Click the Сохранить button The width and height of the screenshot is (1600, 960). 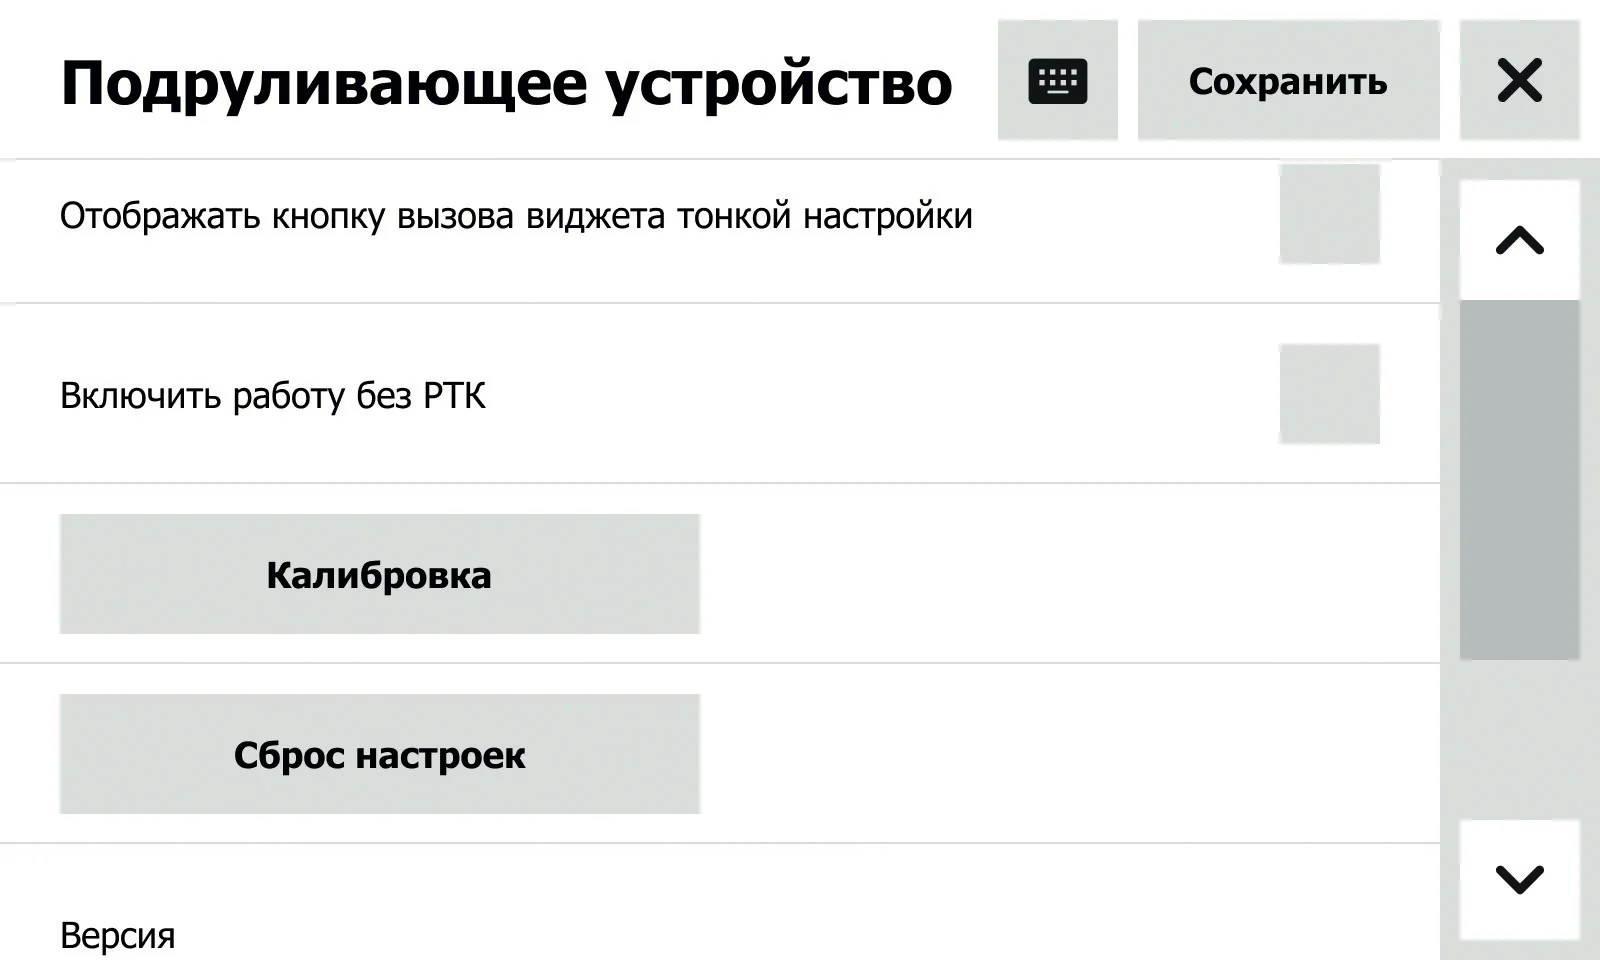tap(1288, 80)
